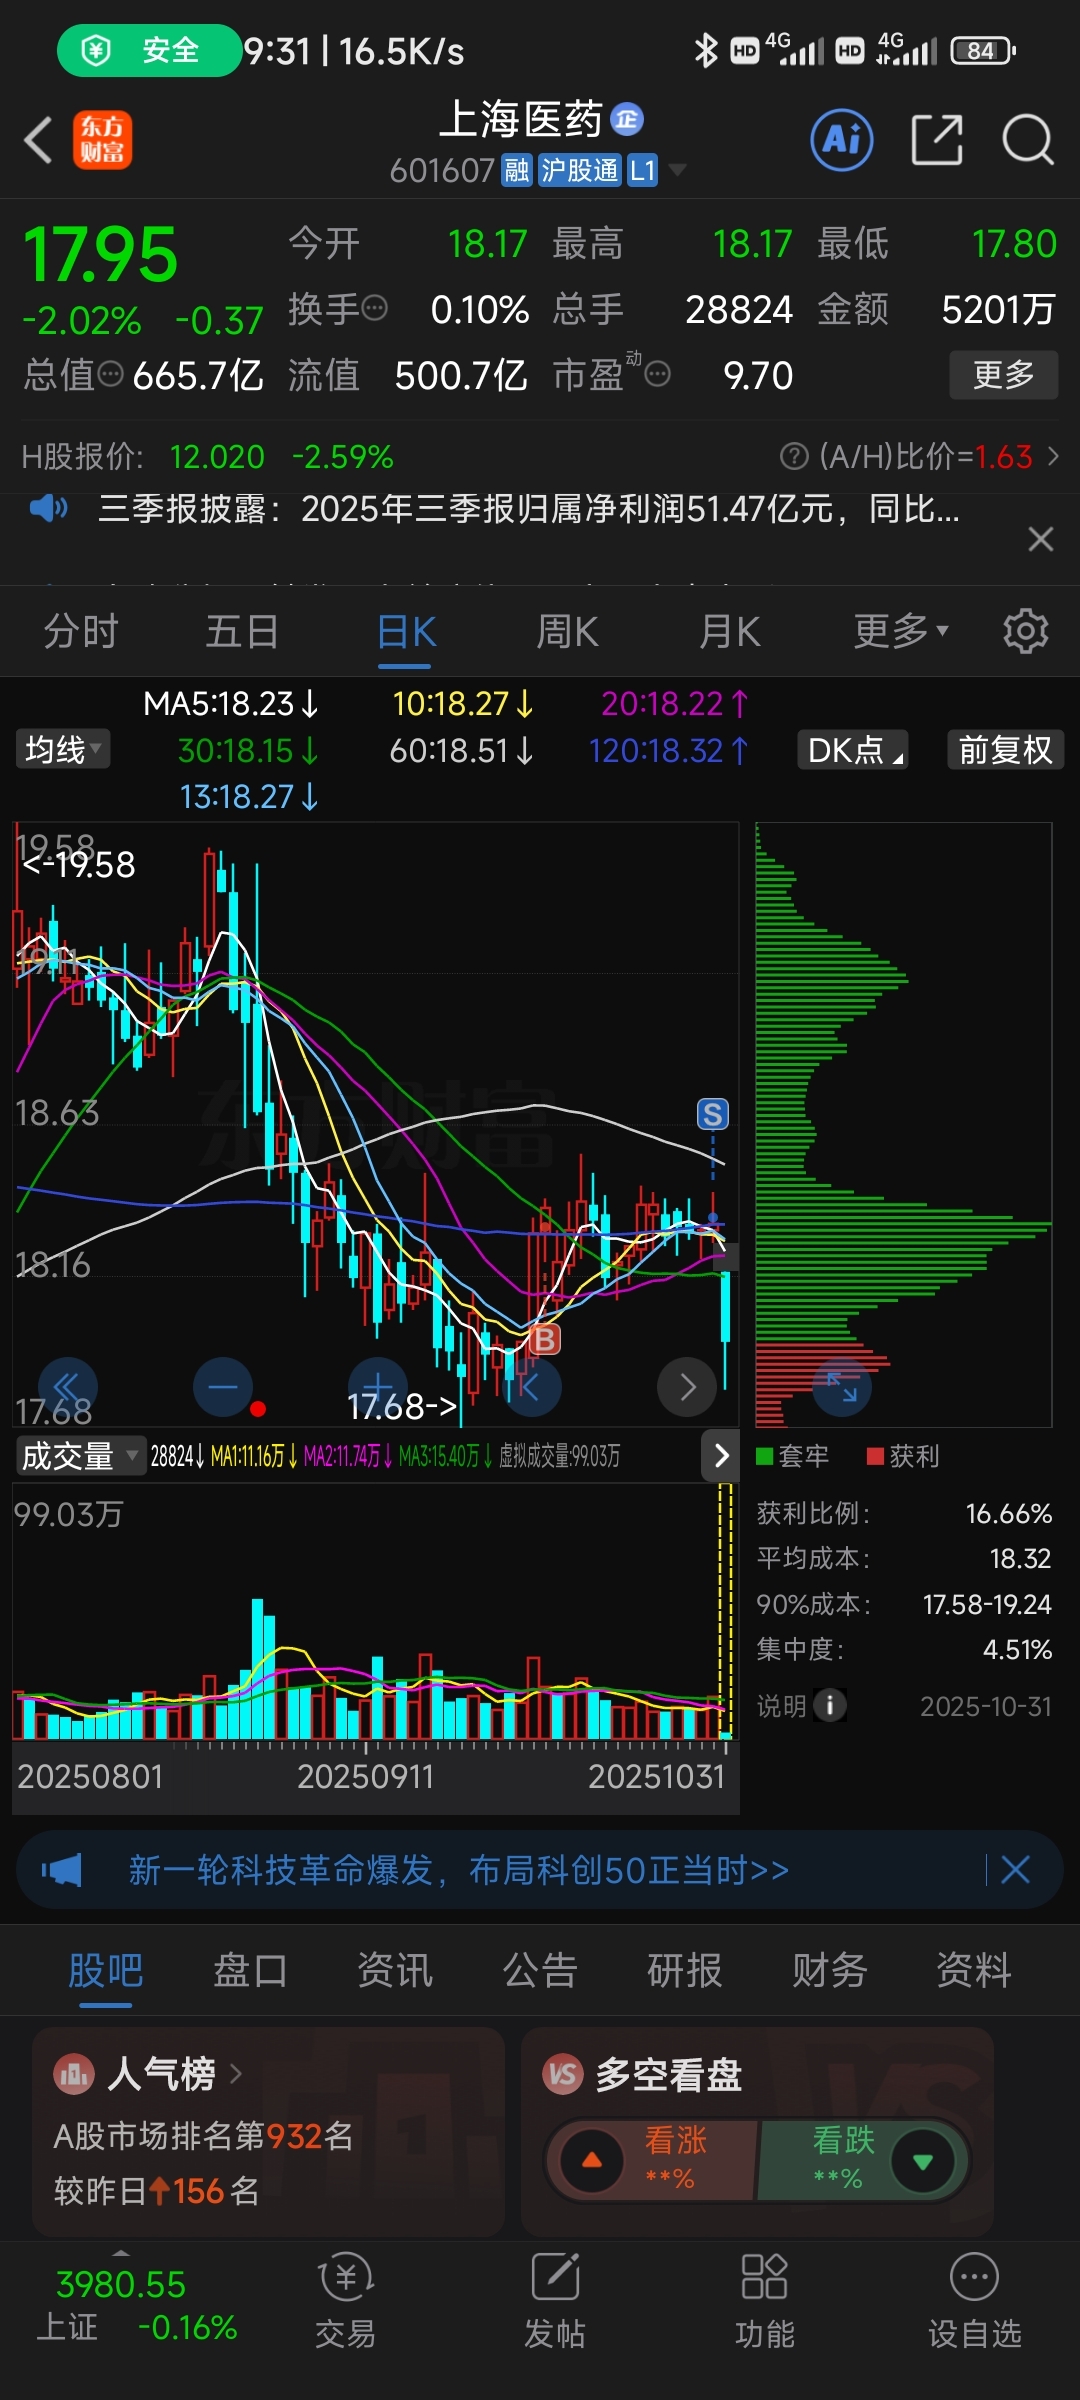The width and height of the screenshot is (1080, 2400).
Task: Zoom in chart with plus button
Action: [377, 1387]
